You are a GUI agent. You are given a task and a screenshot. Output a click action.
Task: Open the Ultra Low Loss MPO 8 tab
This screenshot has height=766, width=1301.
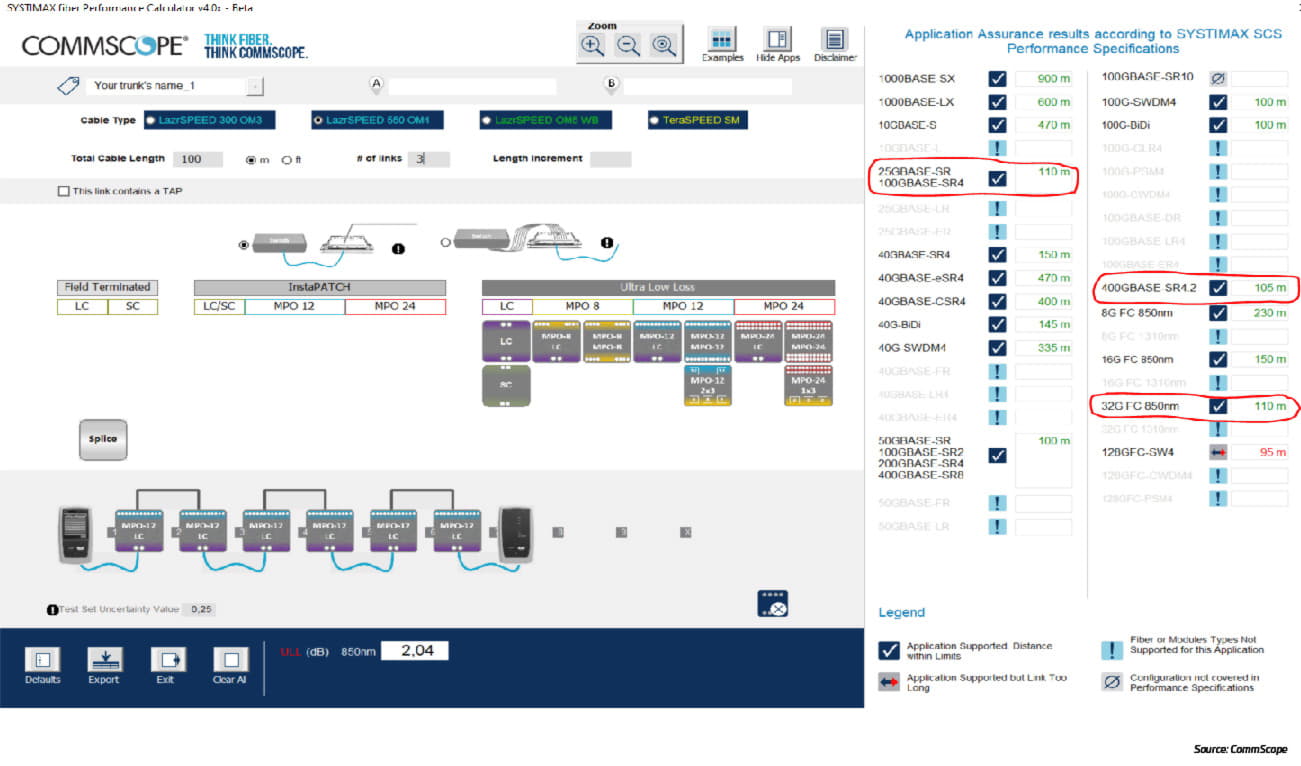click(x=582, y=306)
